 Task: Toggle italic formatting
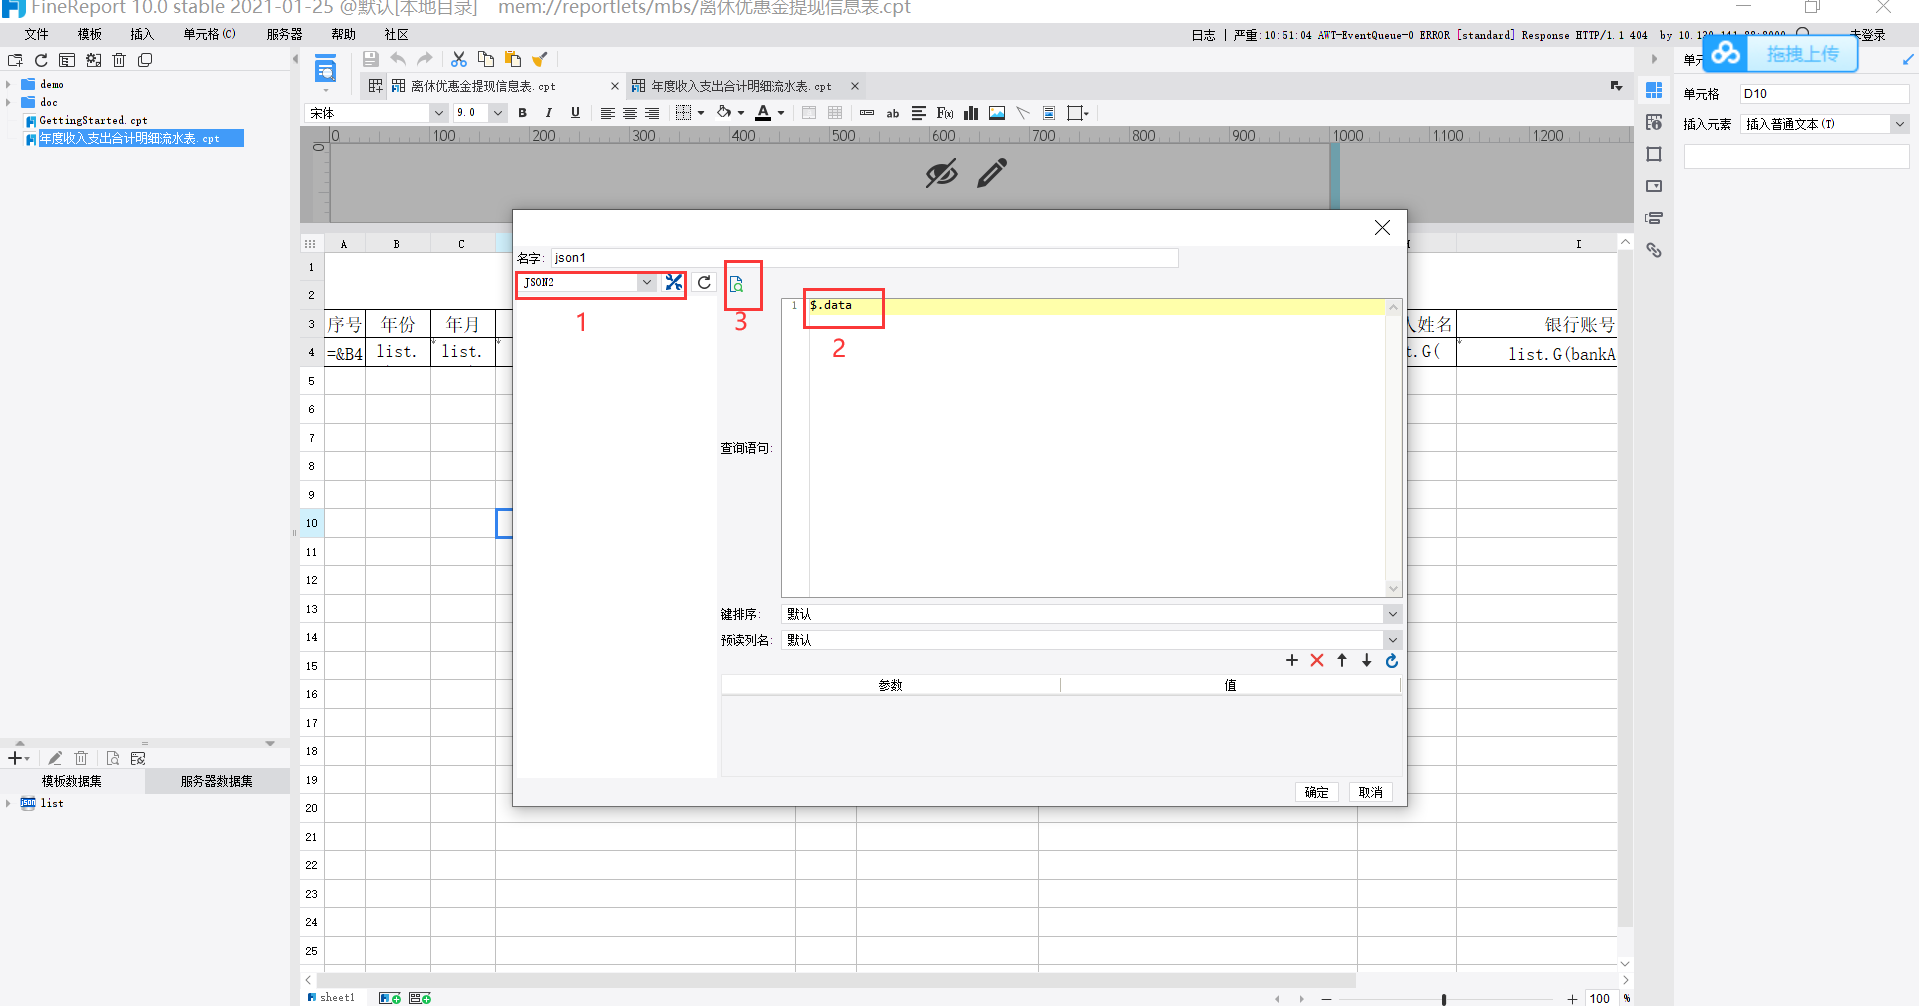[x=548, y=113]
